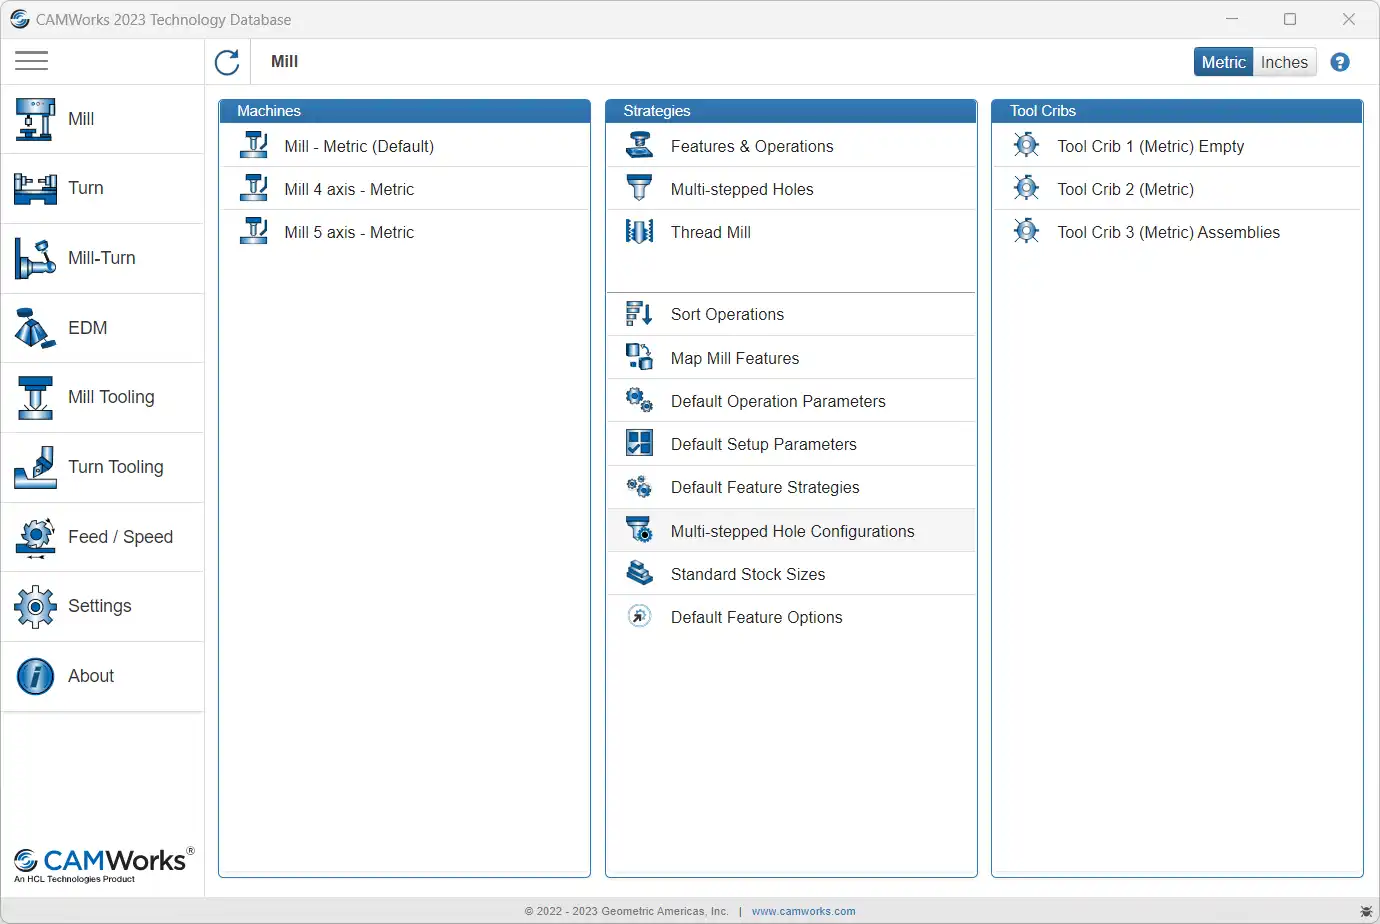Open Multi-stepped Hole Configurations text
The image size is (1380, 924).
coord(793,531)
